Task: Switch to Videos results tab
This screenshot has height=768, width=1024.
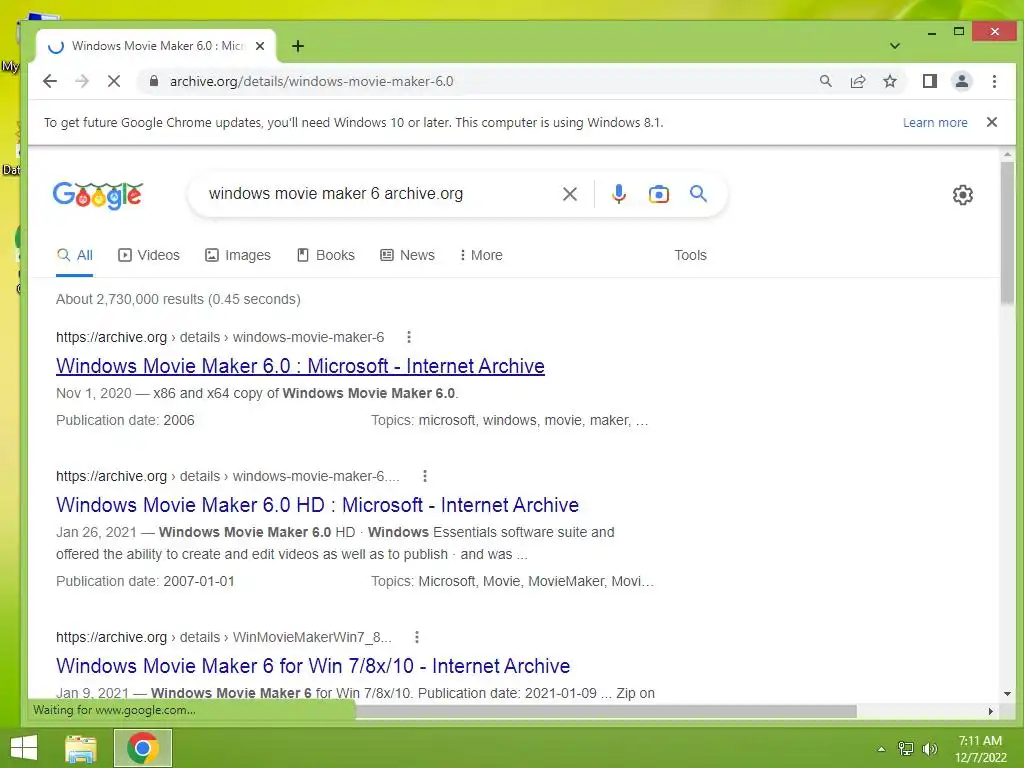Action: tap(148, 255)
